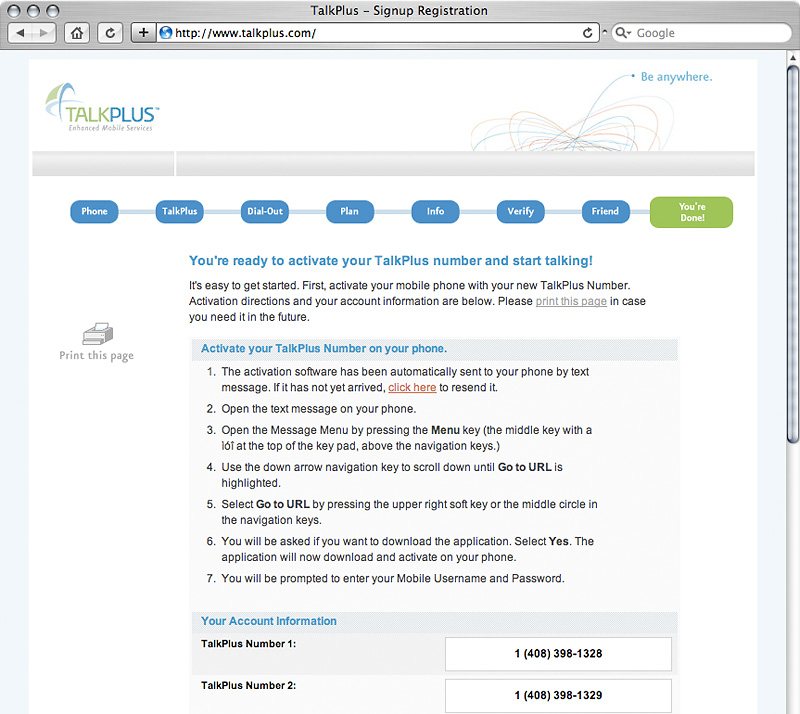800x714 pixels.
Task: Go to the TalkPlus signup step
Action: pyautogui.click(x=180, y=211)
